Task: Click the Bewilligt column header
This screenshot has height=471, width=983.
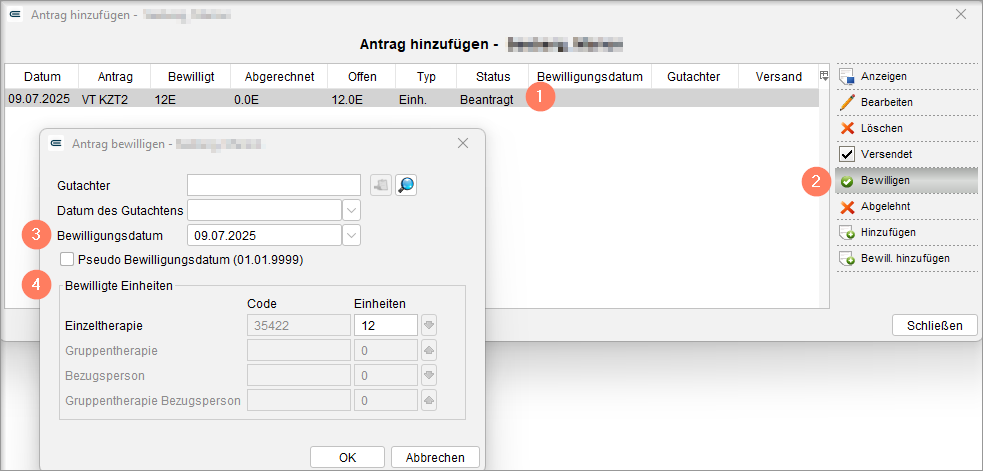Action: click(191, 77)
